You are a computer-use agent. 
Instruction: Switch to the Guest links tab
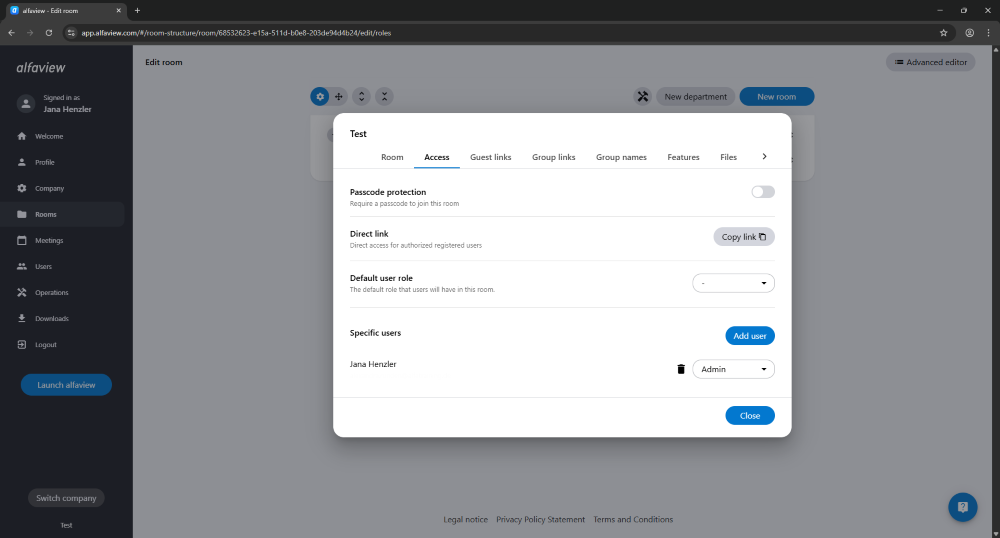click(x=490, y=157)
